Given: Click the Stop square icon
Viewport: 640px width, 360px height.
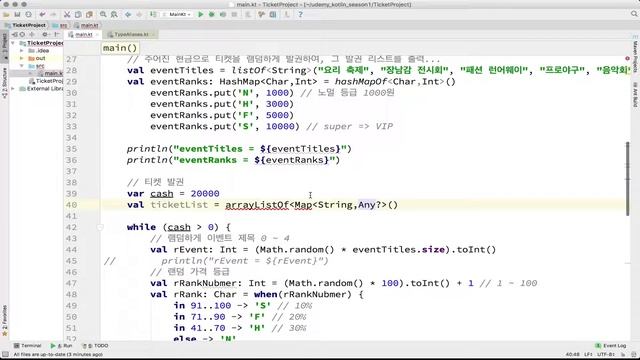Looking at the screenshot, I should [234, 14].
